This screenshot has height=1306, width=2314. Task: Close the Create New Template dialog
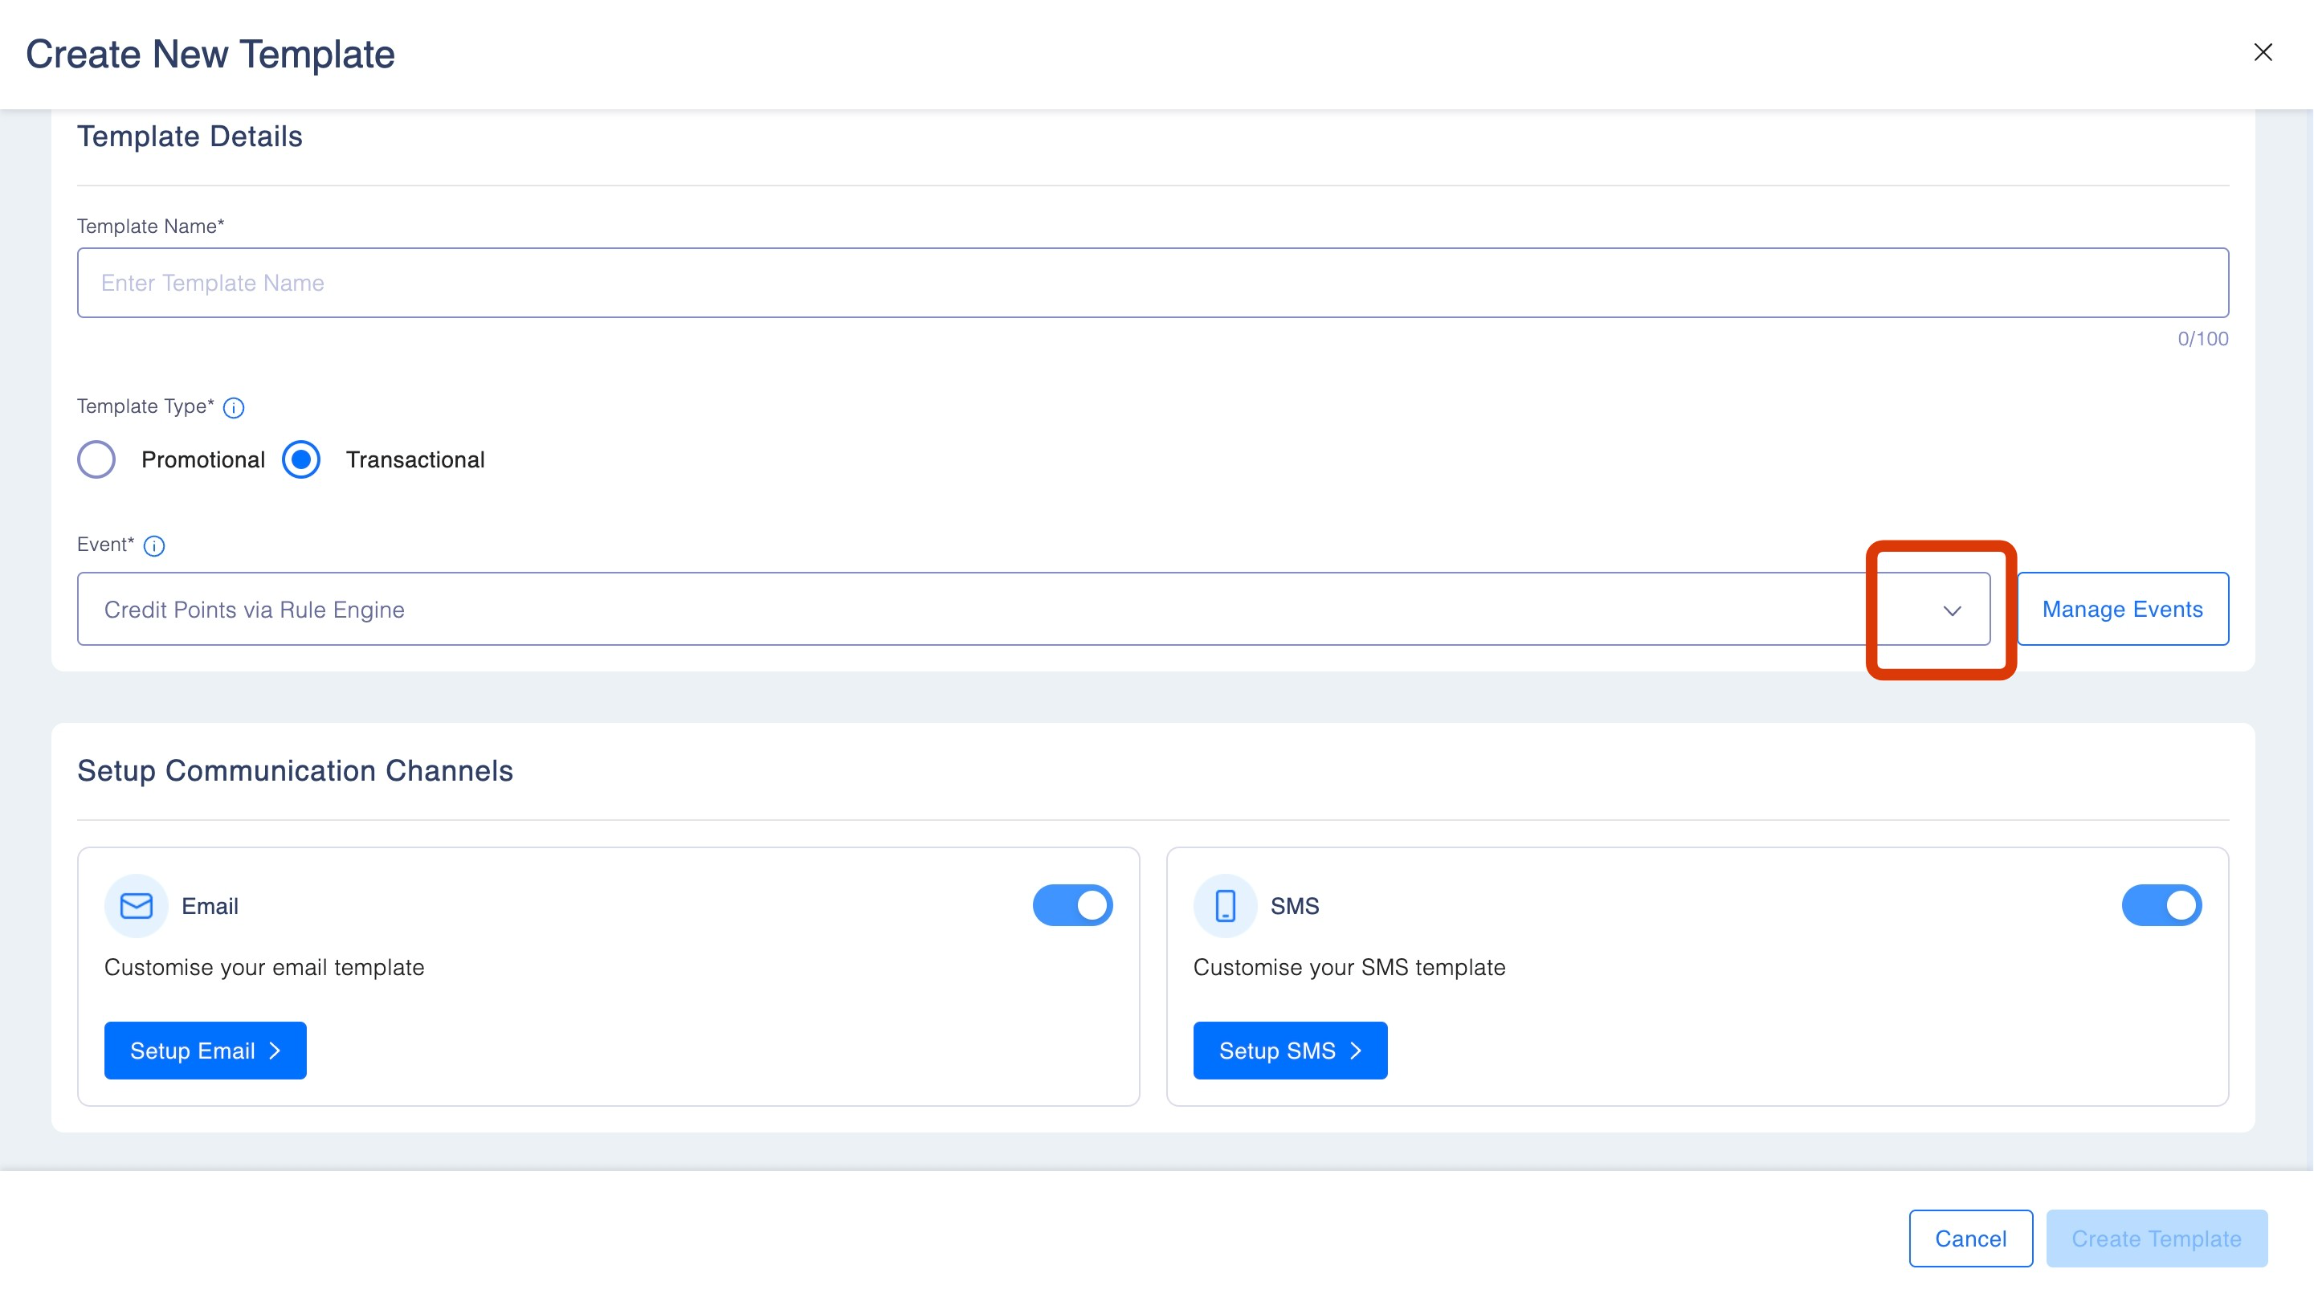pos(2263,52)
